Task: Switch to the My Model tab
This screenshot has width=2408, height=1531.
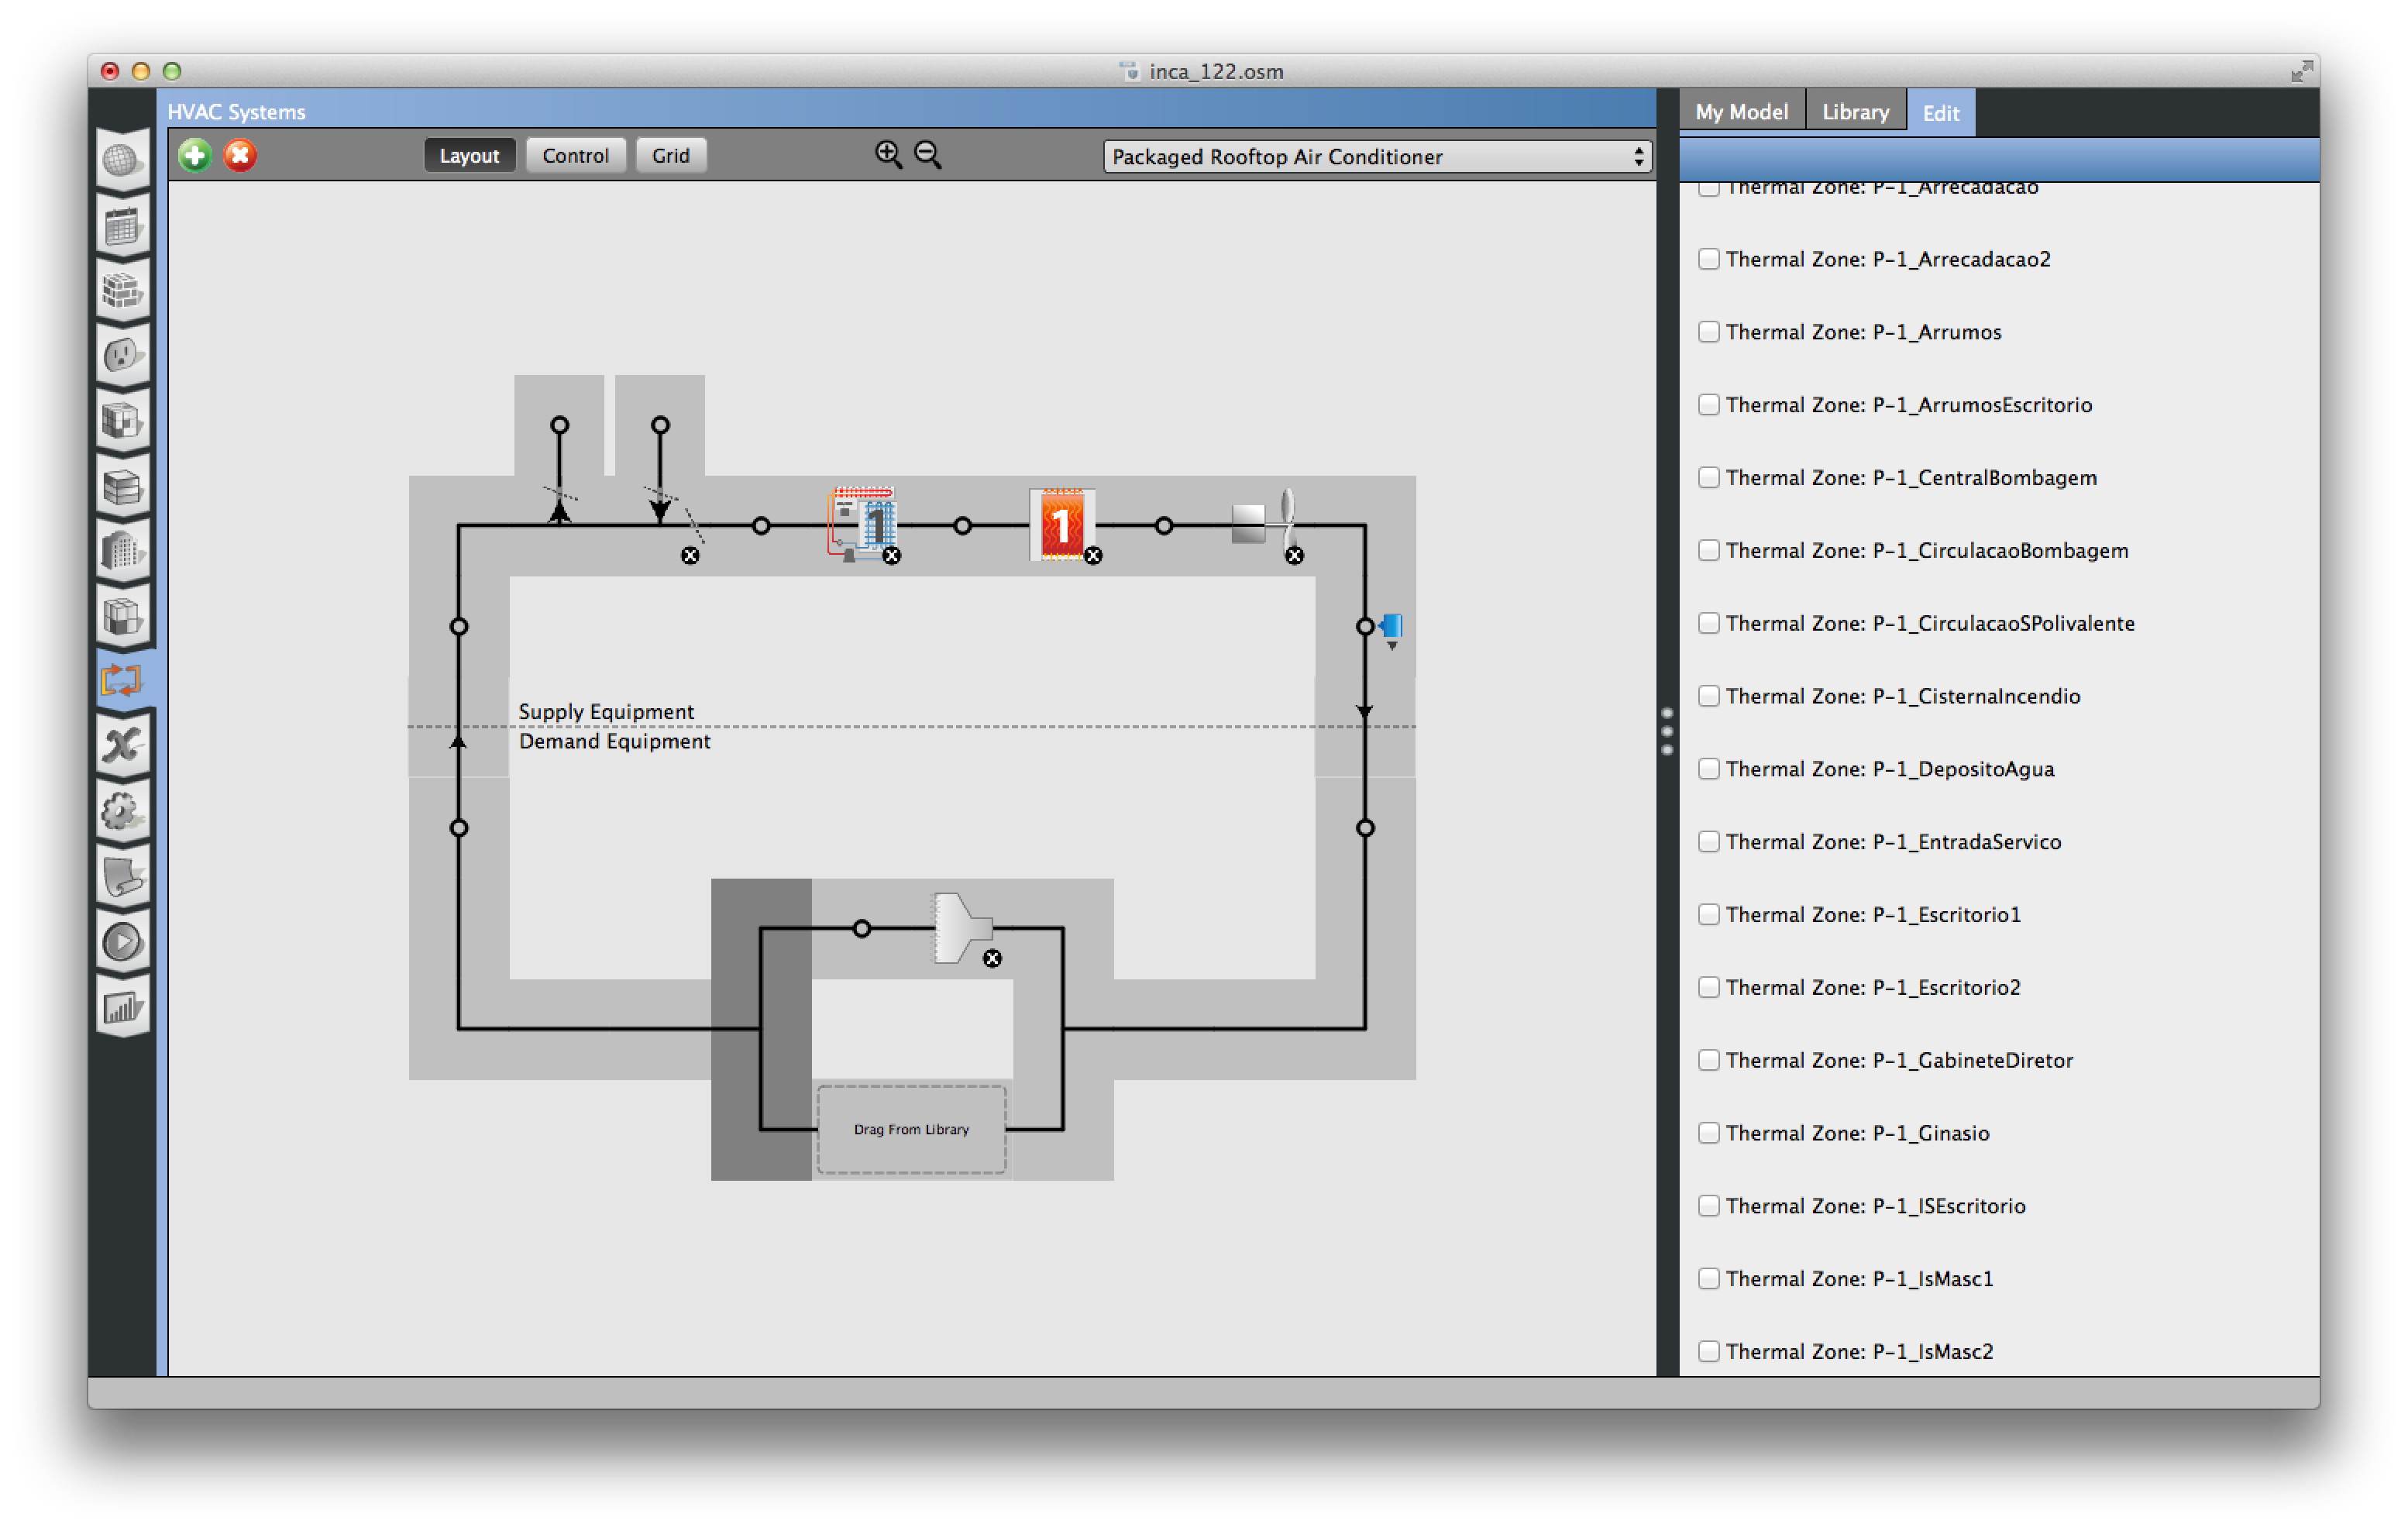Action: tap(1741, 112)
